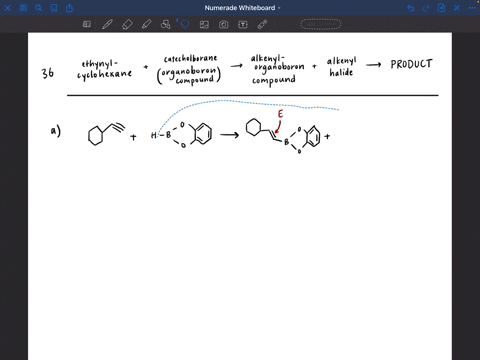Select the eraser tool
The image size is (480, 360).
click(127, 24)
